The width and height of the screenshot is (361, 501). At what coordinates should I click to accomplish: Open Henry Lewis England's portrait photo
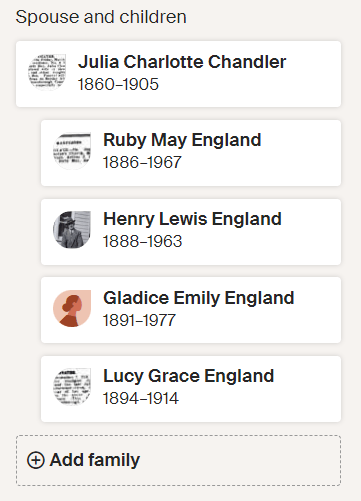click(72, 230)
